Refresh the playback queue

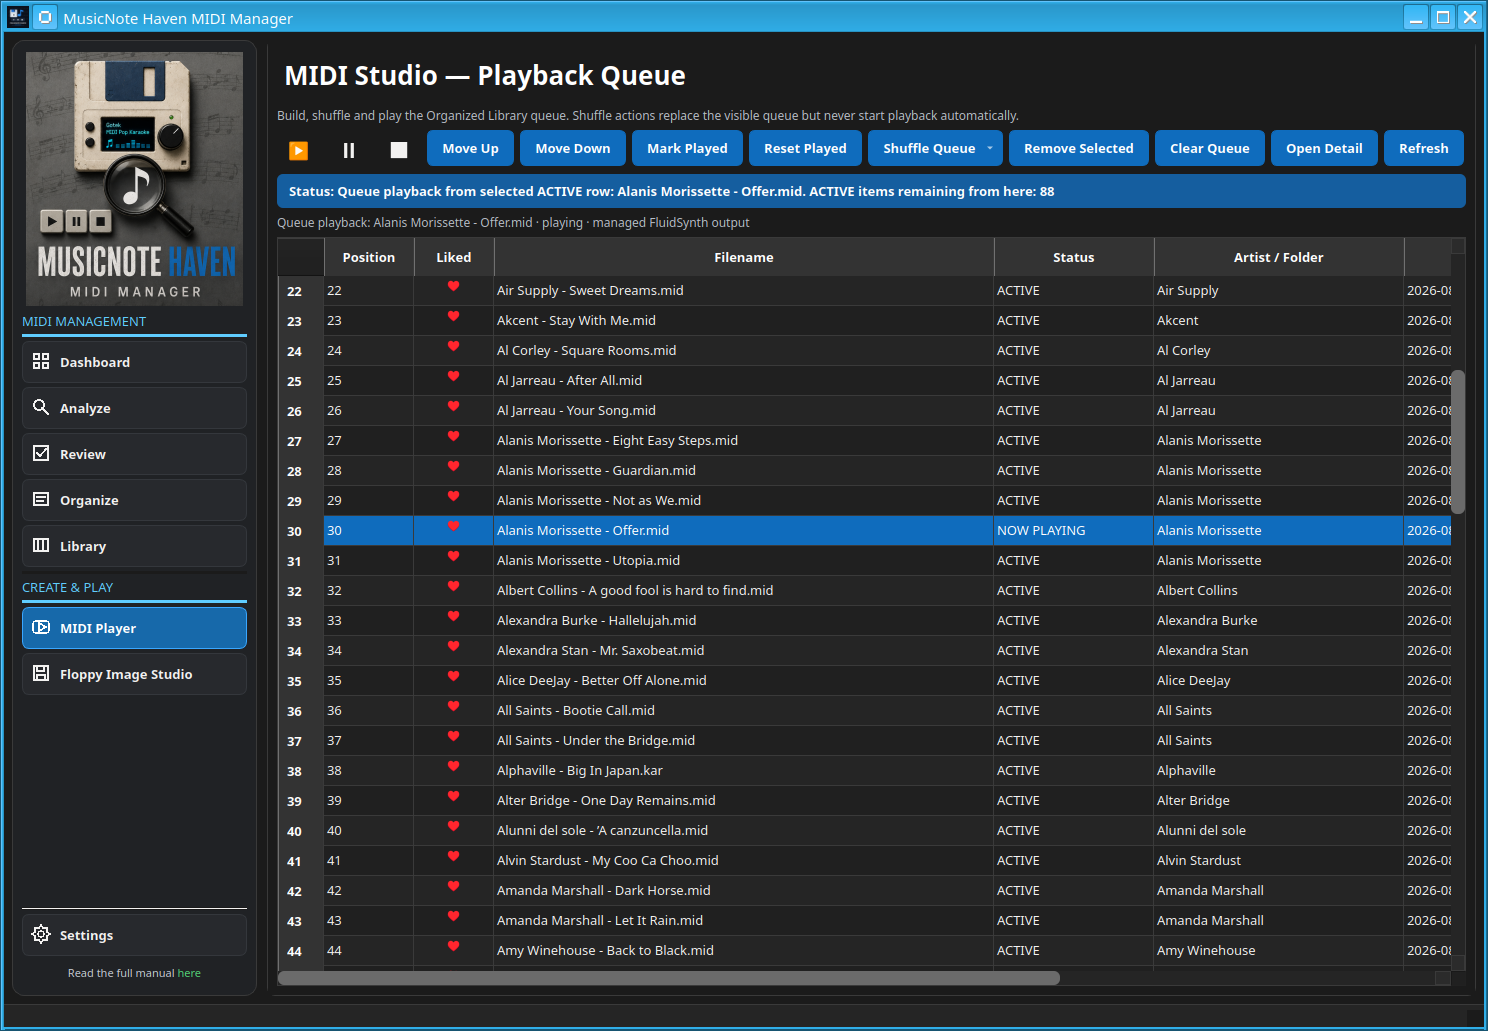pyautogui.click(x=1424, y=148)
